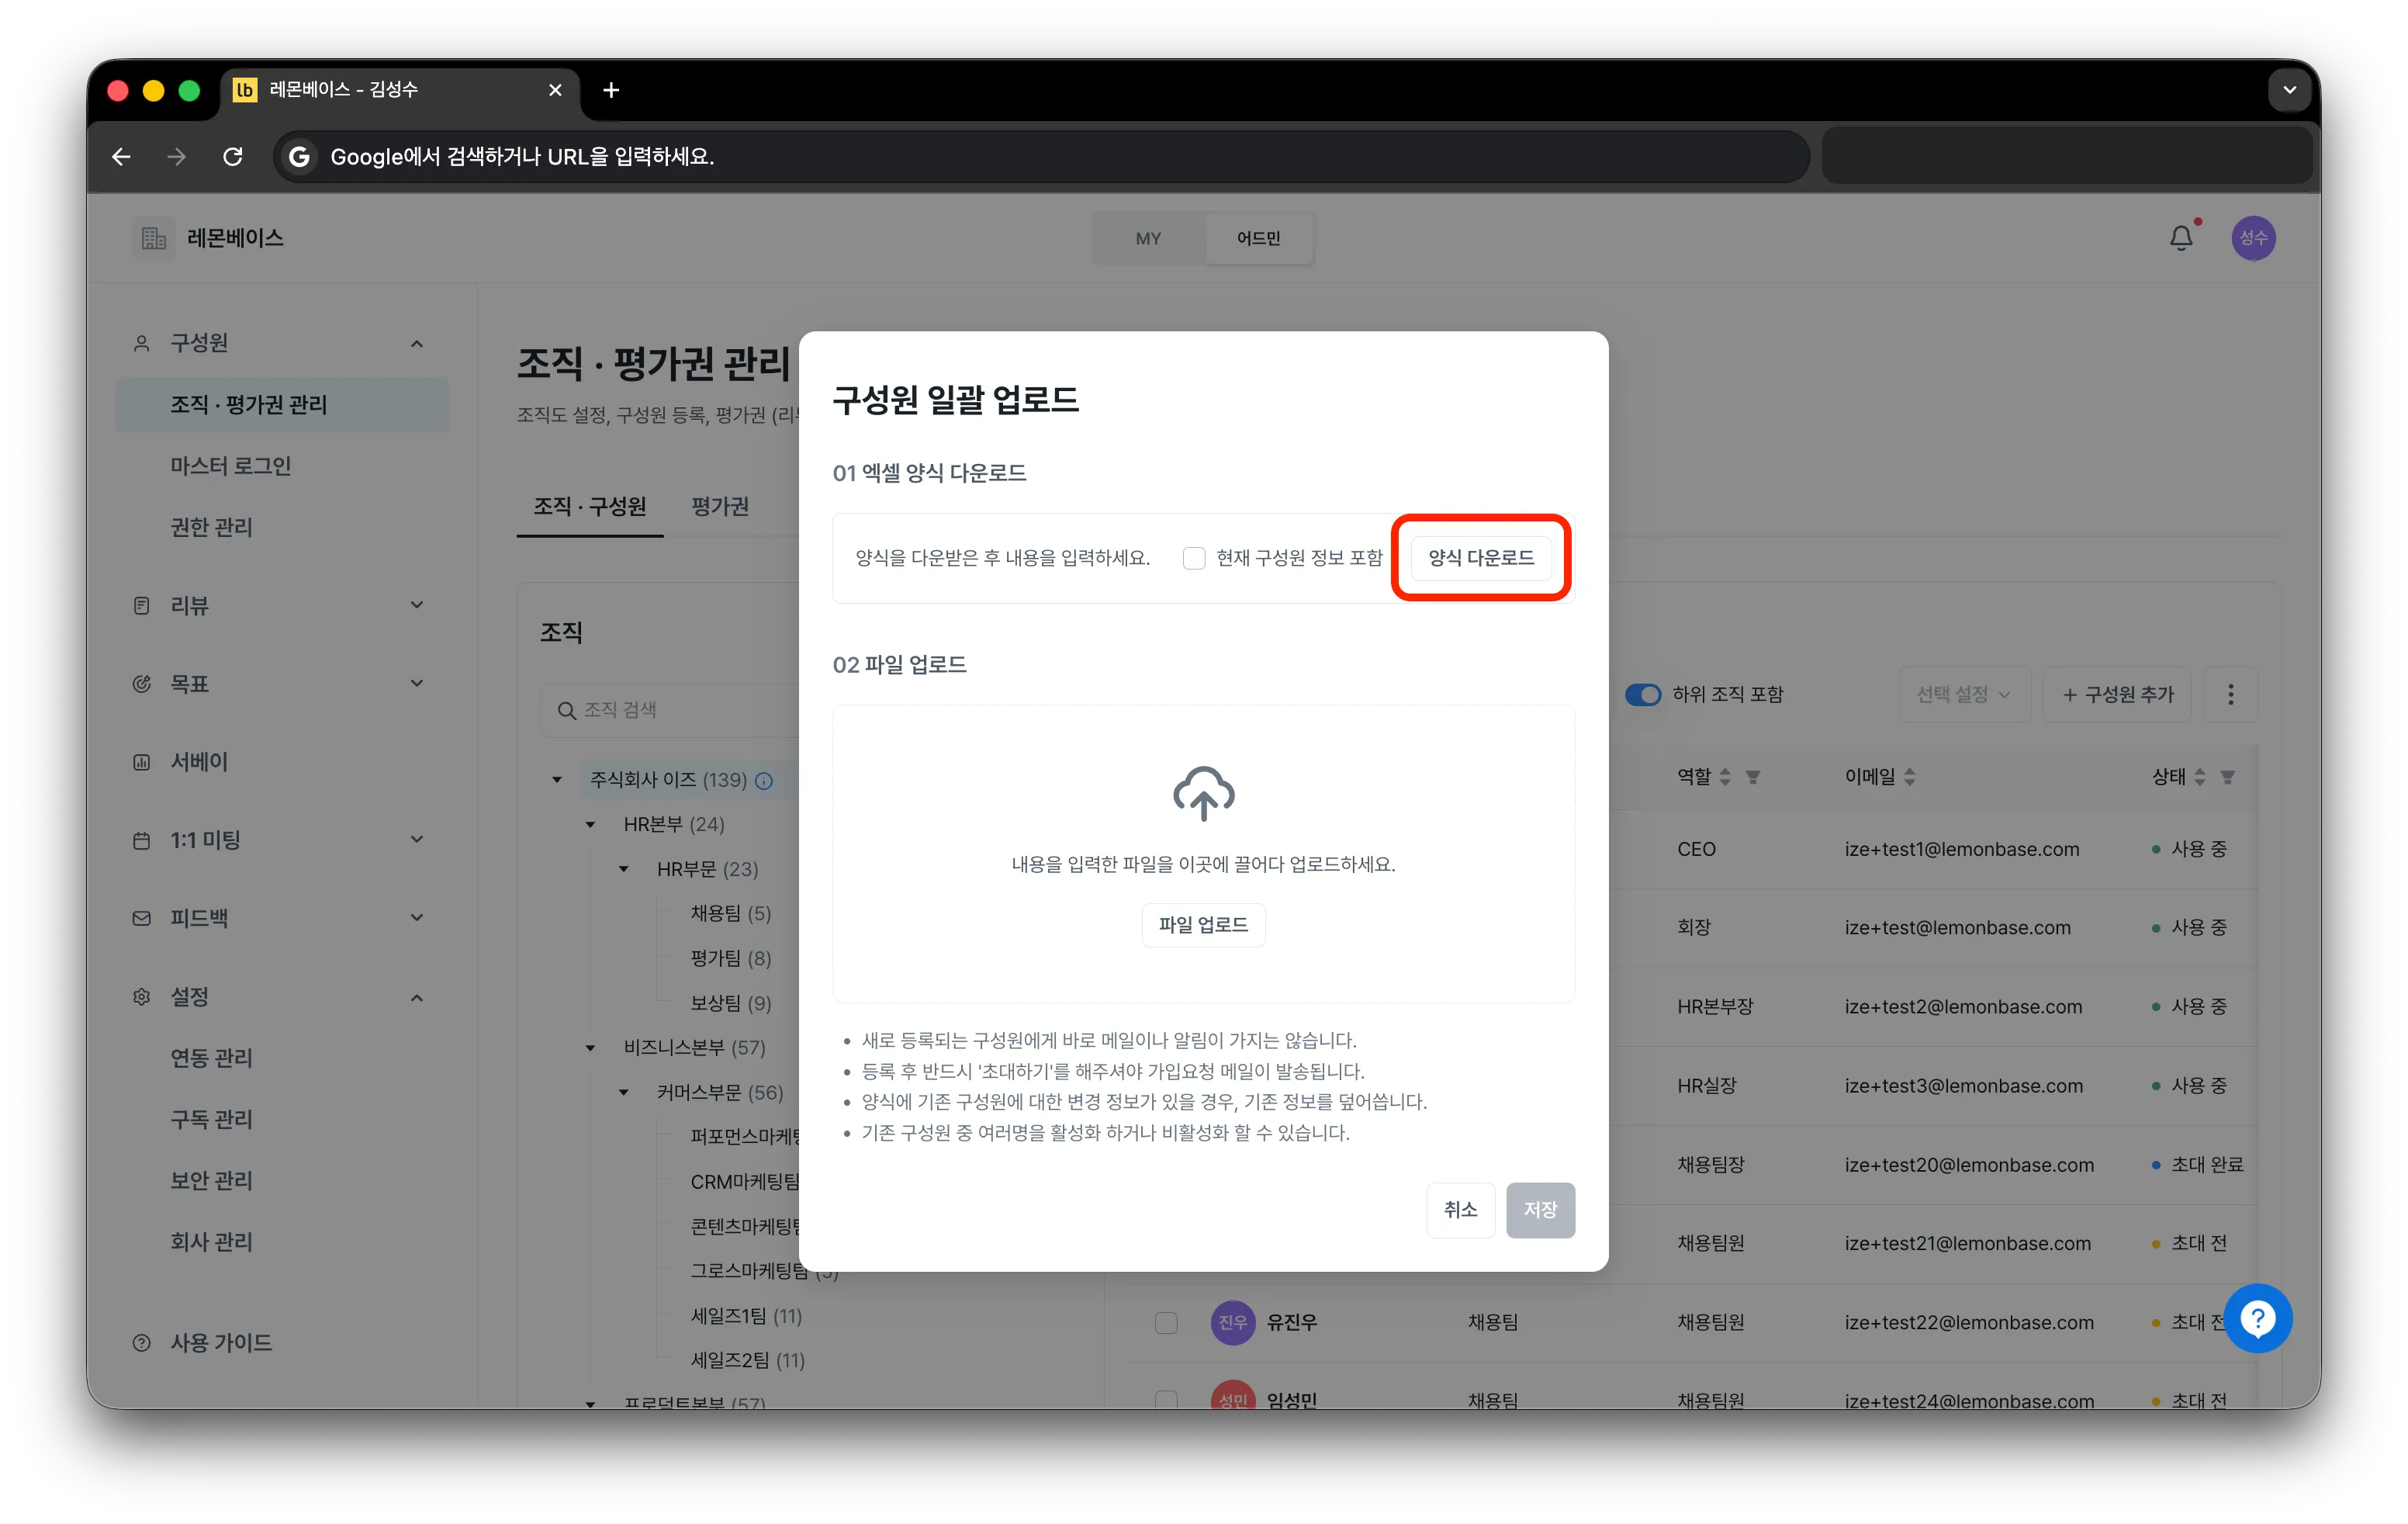Screen dimensions: 2408x1524
Task: Toggle the 하위 조직 포함 switch
Action: [x=1643, y=694]
